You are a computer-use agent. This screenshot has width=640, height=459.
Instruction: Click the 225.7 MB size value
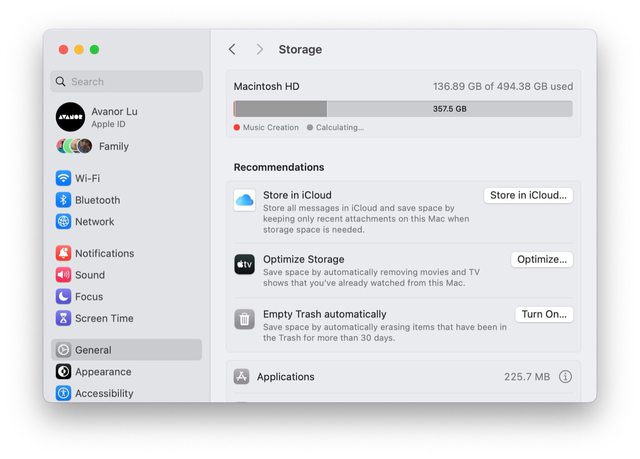tap(527, 377)
